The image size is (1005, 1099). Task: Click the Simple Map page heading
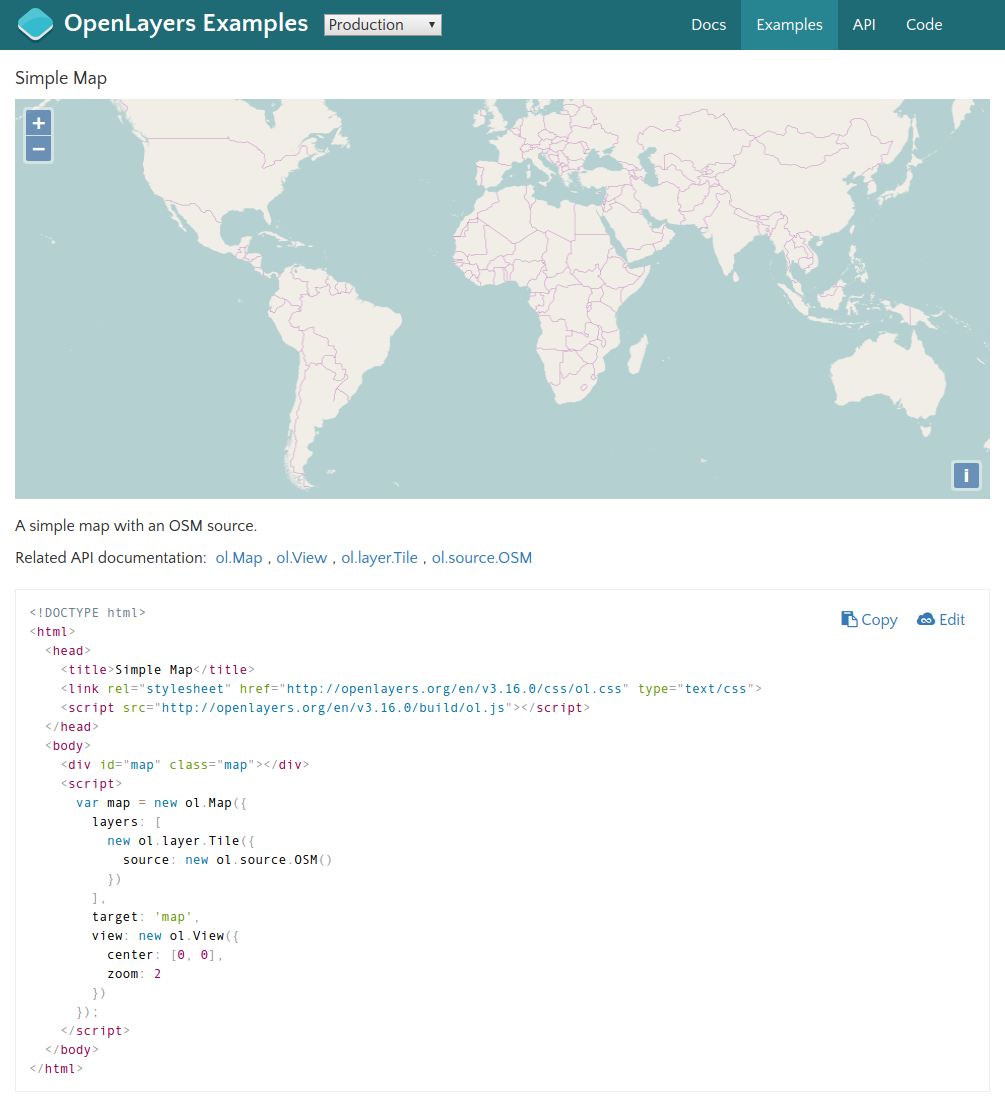coord(61,78)
